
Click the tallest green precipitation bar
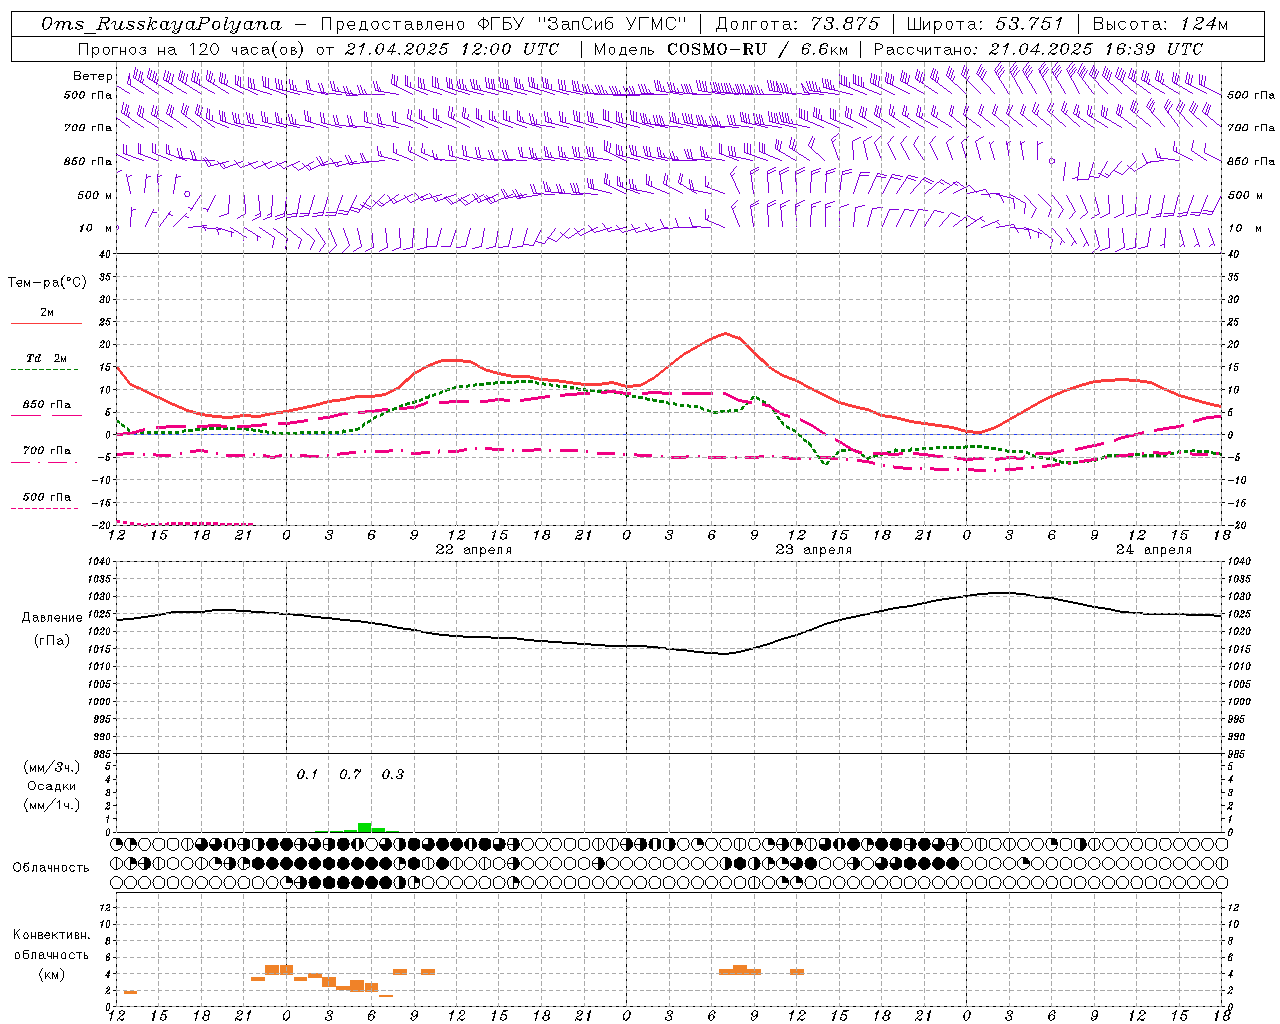click(x=364, y=827)
